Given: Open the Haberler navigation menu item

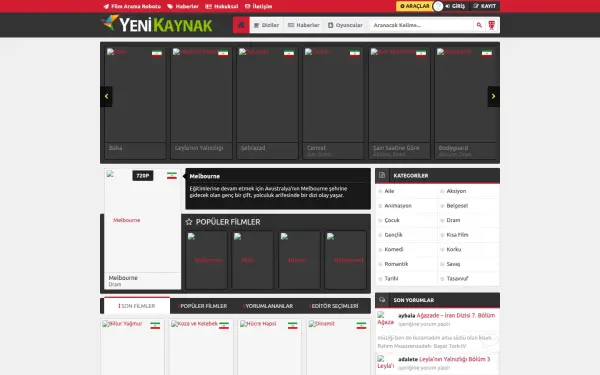Looking at the screenshot, I should (303, 25).
